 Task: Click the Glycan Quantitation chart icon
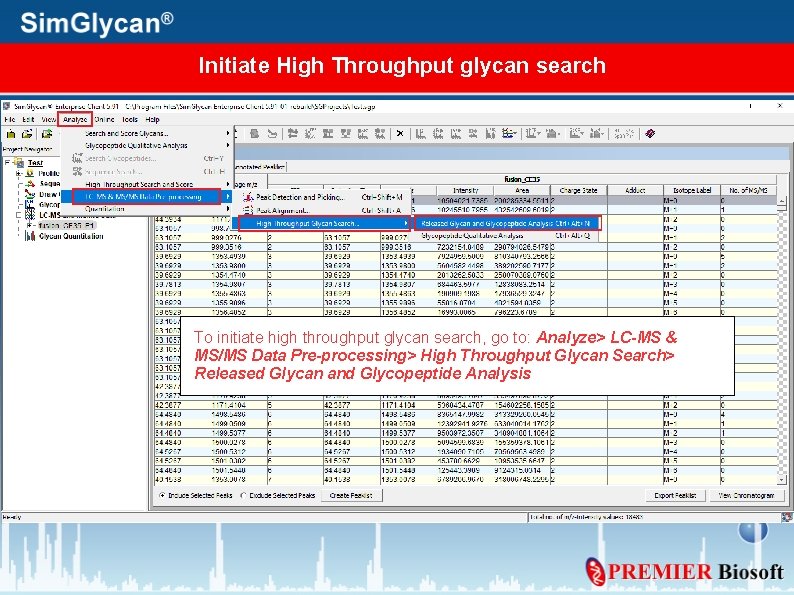(x=30, y=236)
